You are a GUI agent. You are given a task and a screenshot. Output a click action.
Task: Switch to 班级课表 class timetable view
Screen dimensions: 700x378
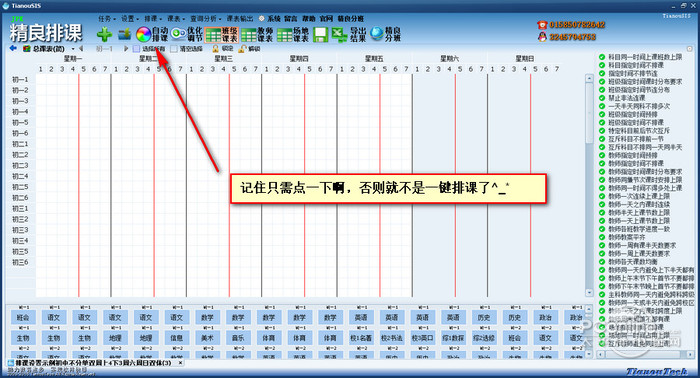[x=222, y=34]
